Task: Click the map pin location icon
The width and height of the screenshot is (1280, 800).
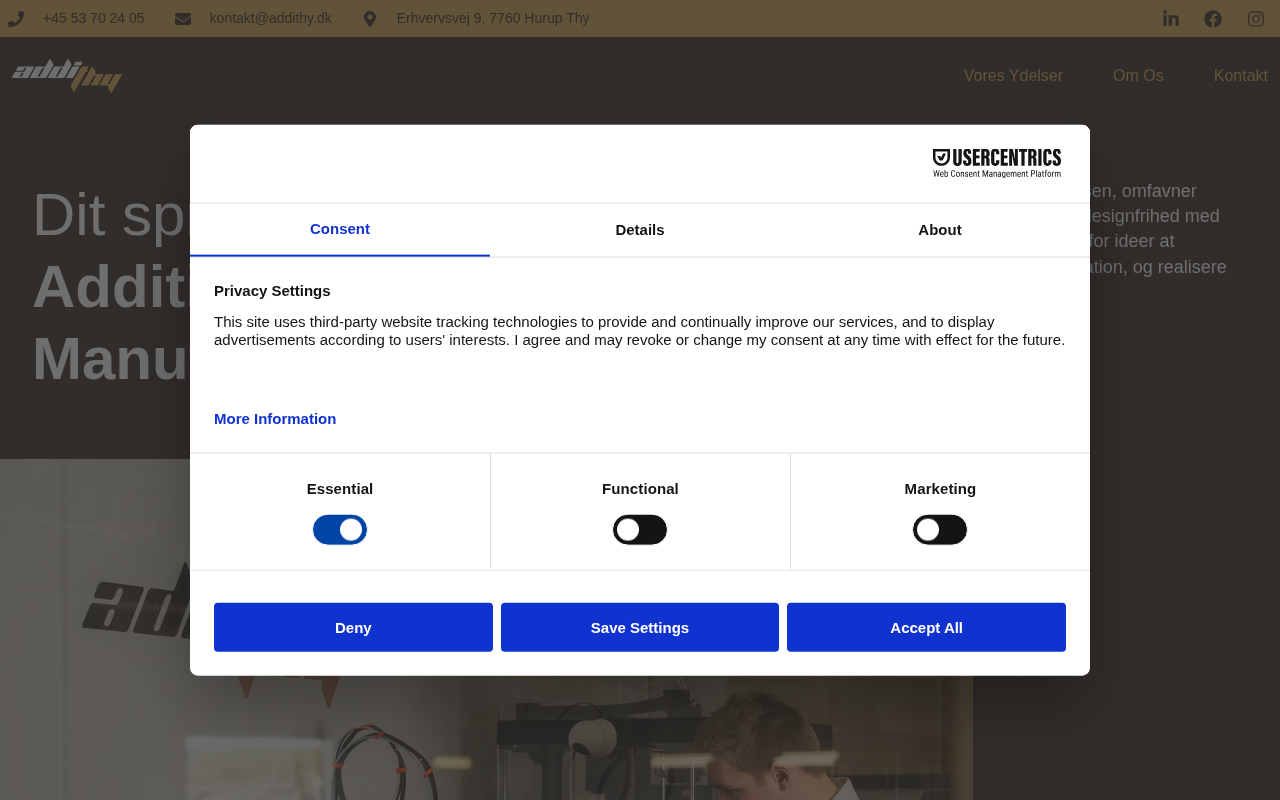Action: pyautogui.click(x=370, y=19)
